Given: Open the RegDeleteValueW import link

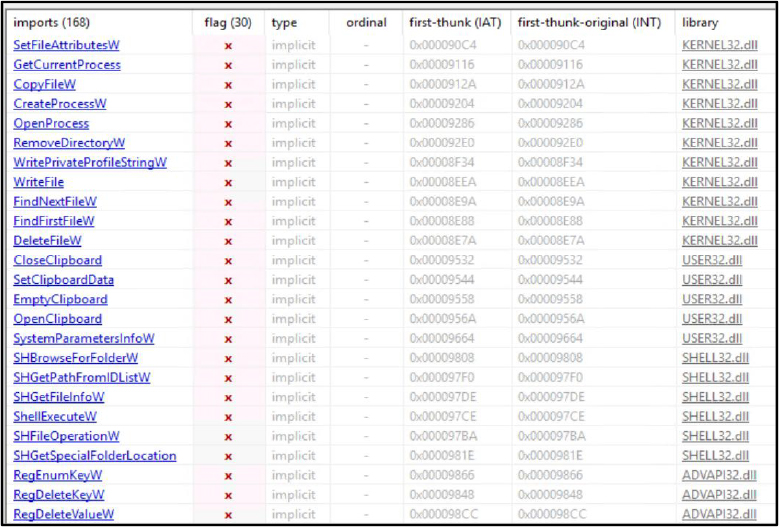Looking at the screenshot, I should pos(64,514).
